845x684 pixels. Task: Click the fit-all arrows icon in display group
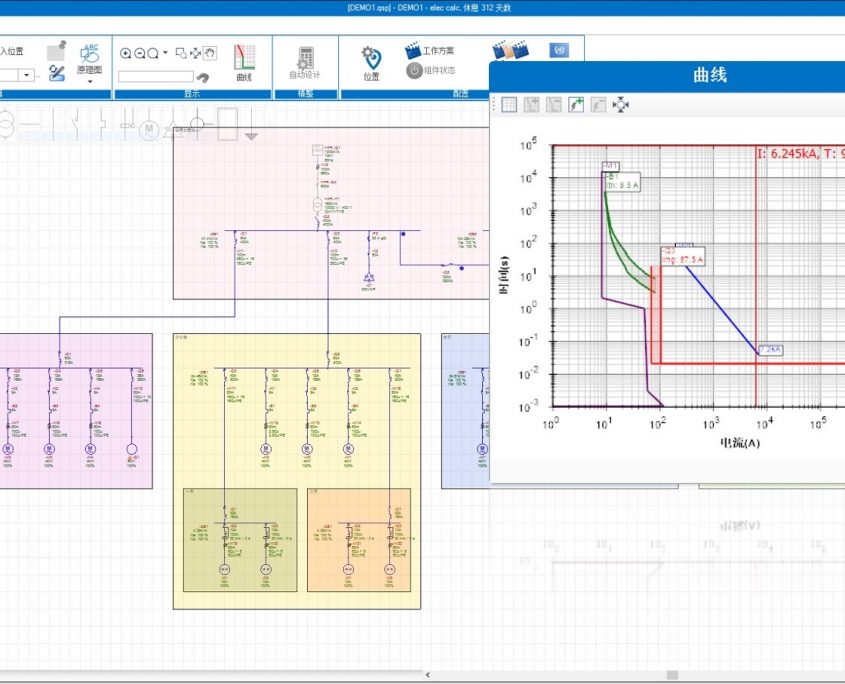(x=196, y=53)
